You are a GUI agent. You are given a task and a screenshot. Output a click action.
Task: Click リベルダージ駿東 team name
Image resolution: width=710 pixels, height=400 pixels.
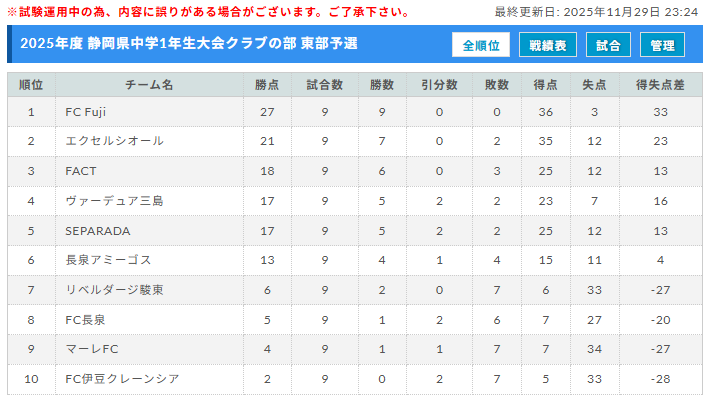[114, 290]
